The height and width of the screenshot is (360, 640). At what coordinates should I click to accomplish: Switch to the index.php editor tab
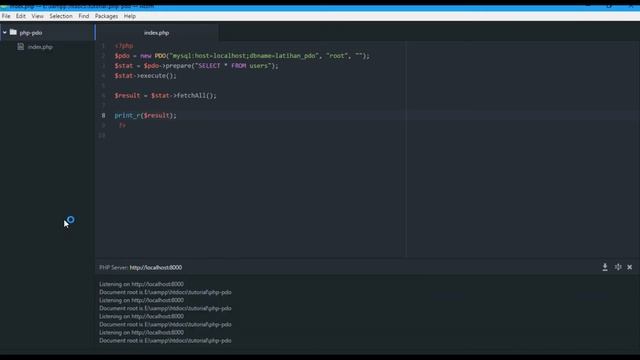pos(157,33)
